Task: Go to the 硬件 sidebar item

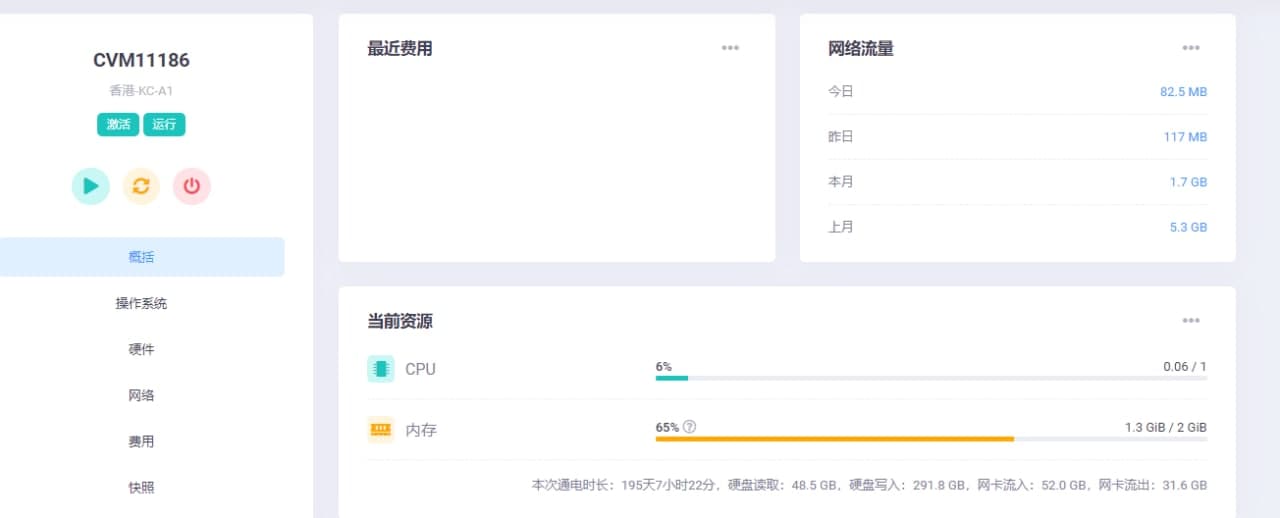Action: tap(141, 349)
